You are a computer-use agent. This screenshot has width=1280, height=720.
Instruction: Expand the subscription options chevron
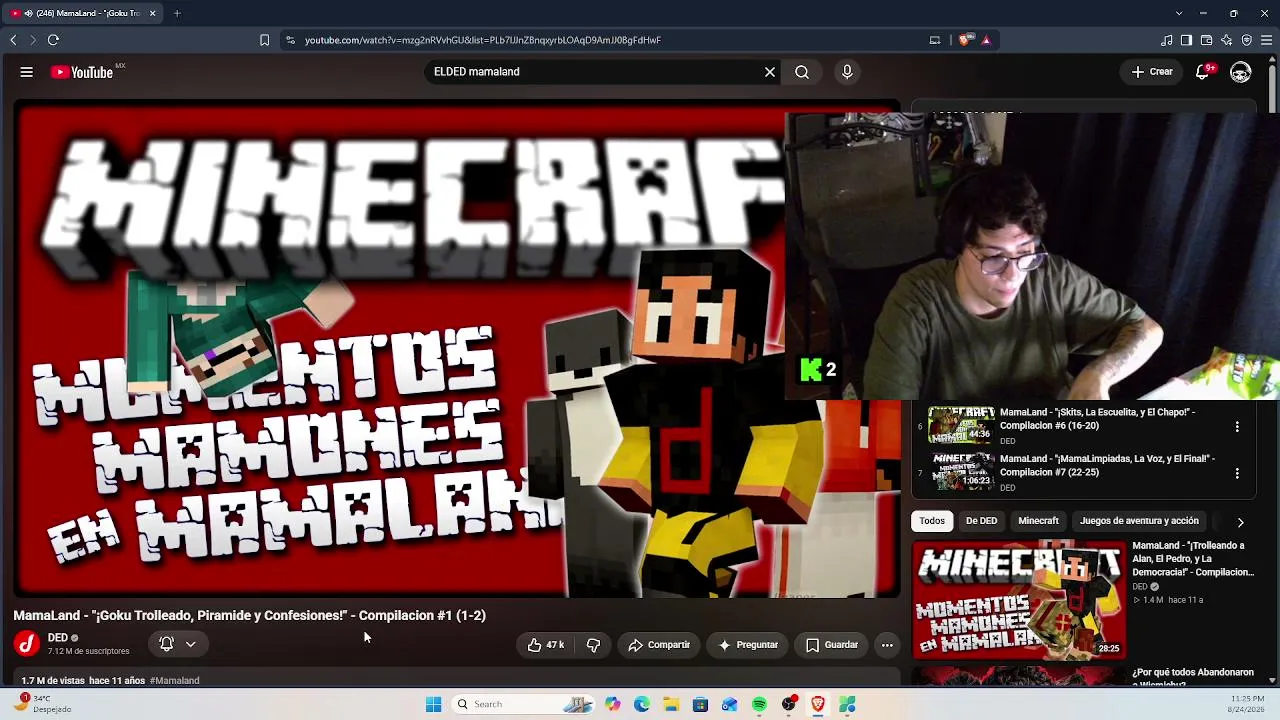click(x=190, y=645)
